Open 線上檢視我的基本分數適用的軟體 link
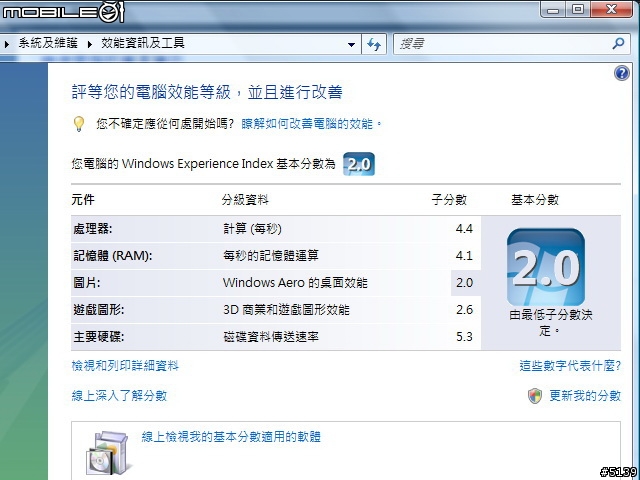 coord(231,437)
